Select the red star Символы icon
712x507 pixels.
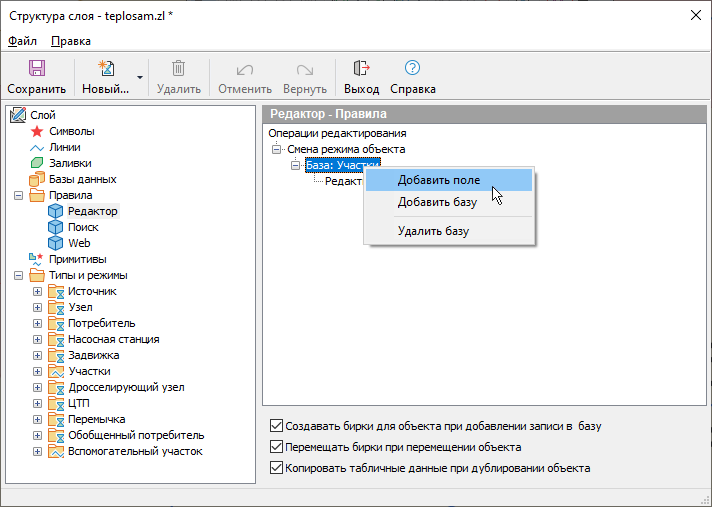pyautogui.click(x=37, y=131)
